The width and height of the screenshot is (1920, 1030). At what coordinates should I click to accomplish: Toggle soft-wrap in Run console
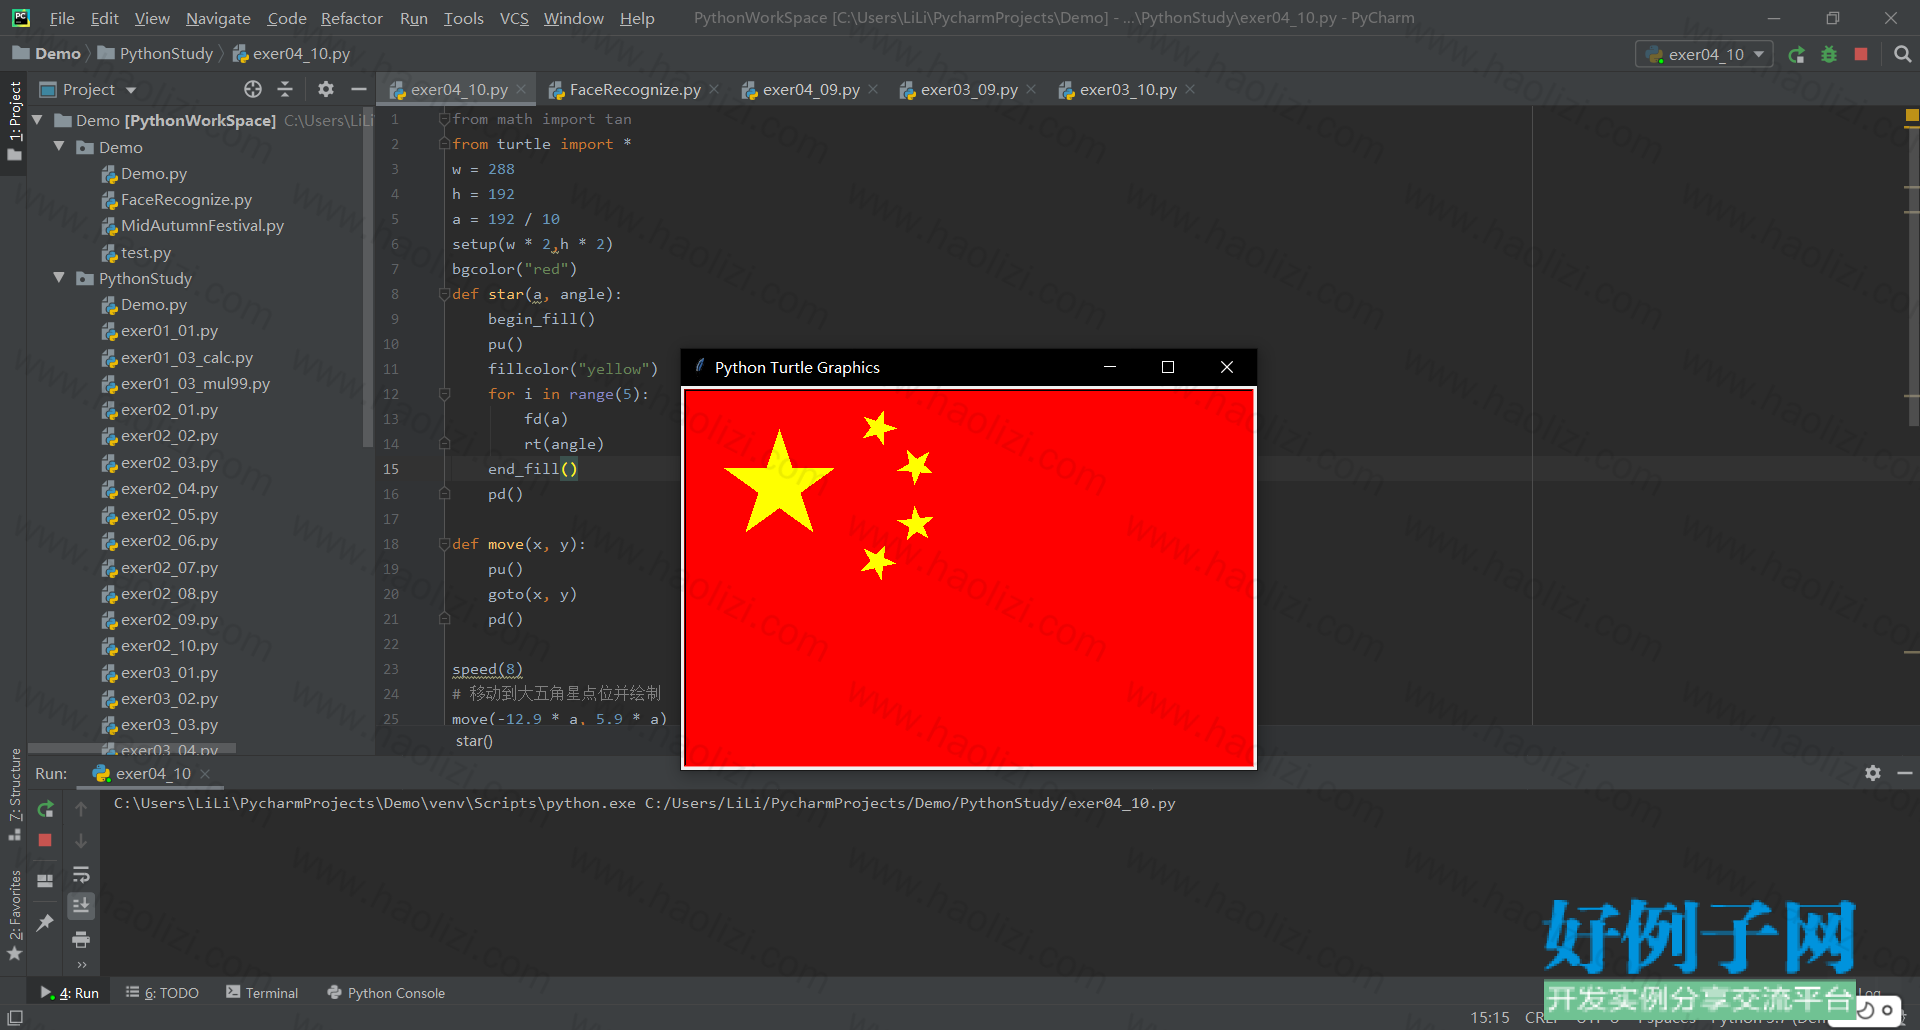point(81,874)
